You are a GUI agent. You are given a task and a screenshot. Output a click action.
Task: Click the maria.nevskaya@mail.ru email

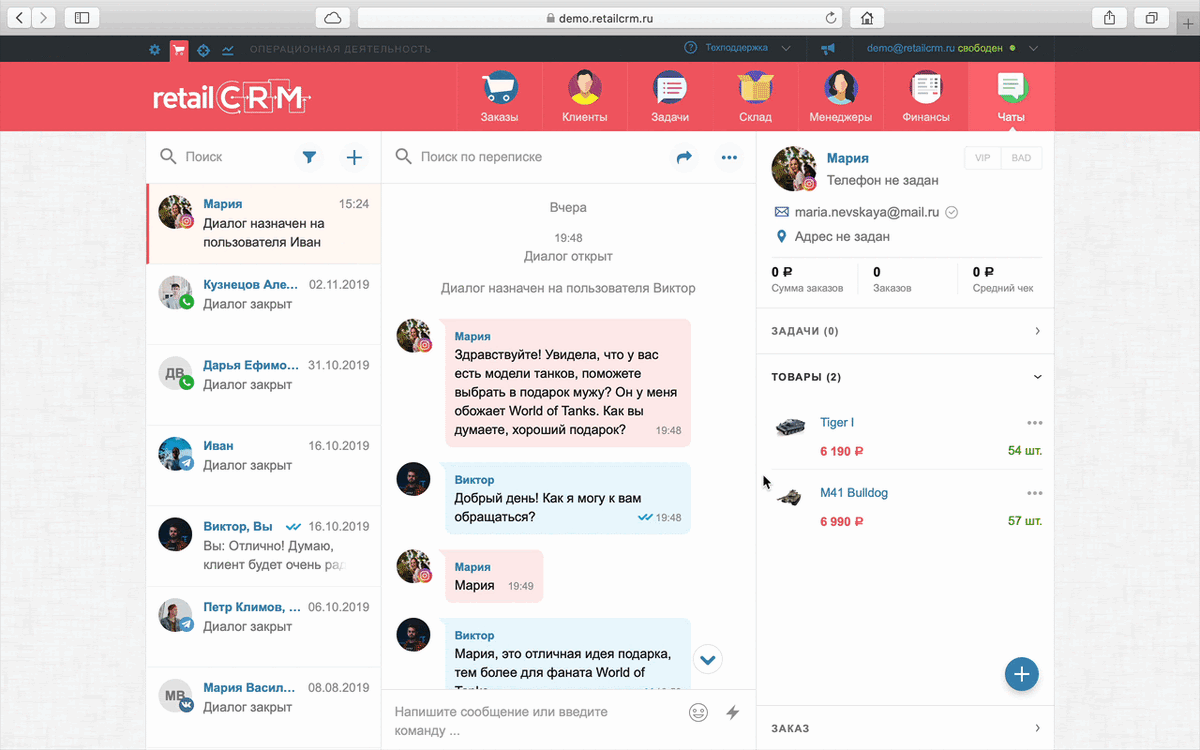tap(867, 212)
